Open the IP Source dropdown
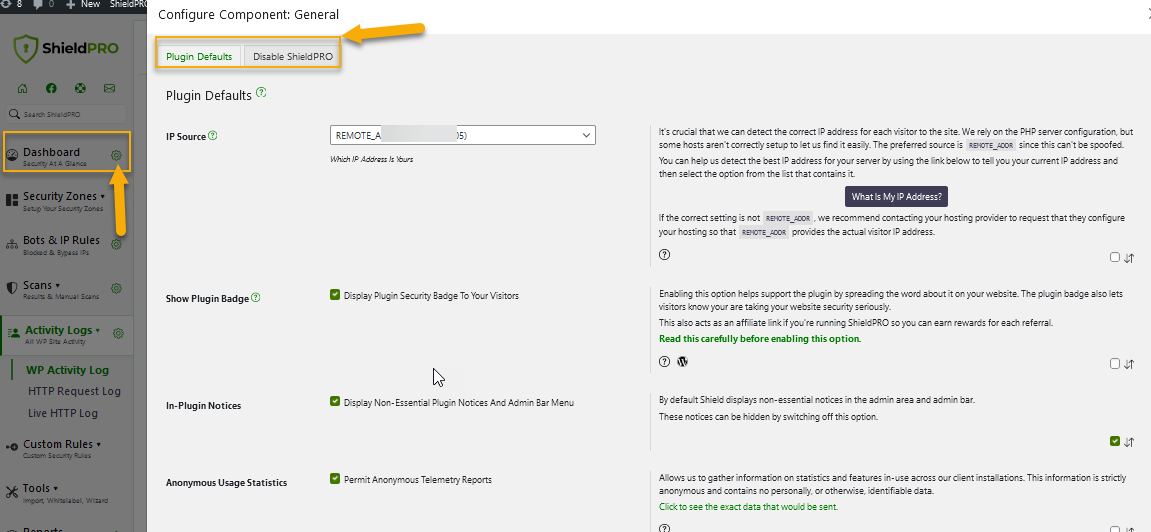The image size is (1151, 532). tap(462, 135)
